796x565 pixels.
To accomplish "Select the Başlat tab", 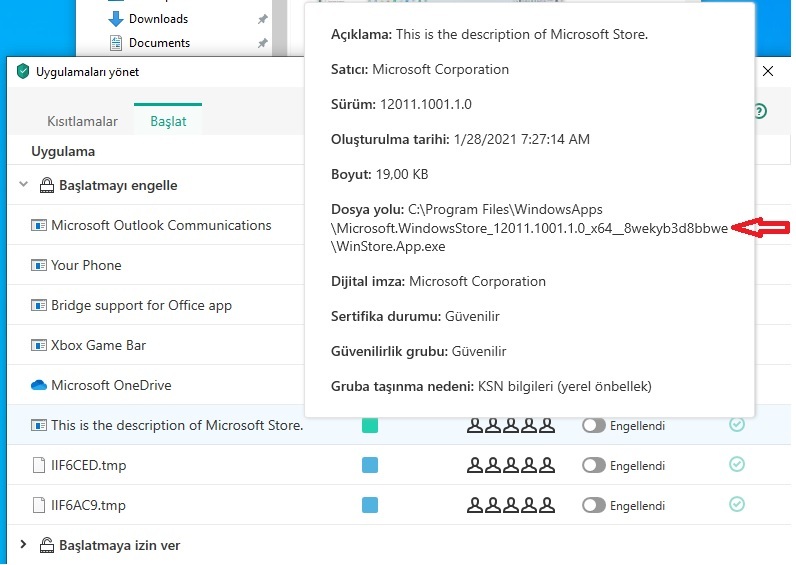I will coord(168,121).
